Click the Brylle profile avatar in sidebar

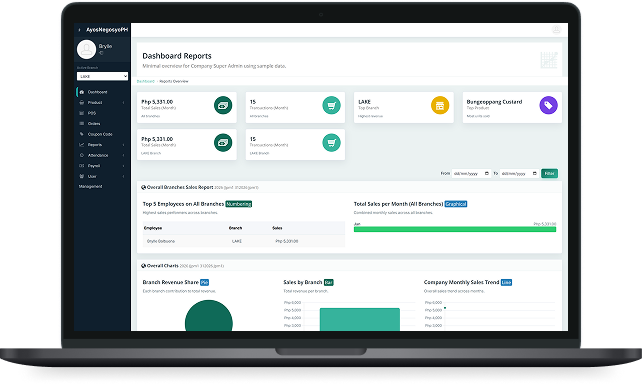click(86, 50)
